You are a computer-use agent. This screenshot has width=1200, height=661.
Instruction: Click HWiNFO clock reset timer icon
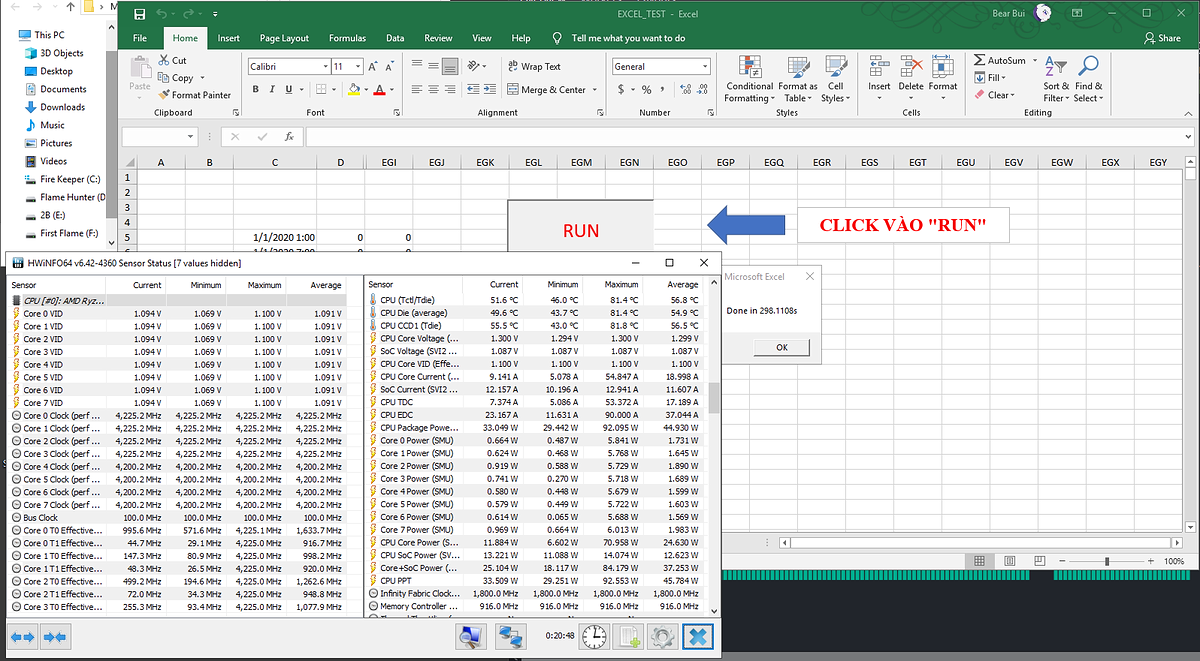(594, 636)
